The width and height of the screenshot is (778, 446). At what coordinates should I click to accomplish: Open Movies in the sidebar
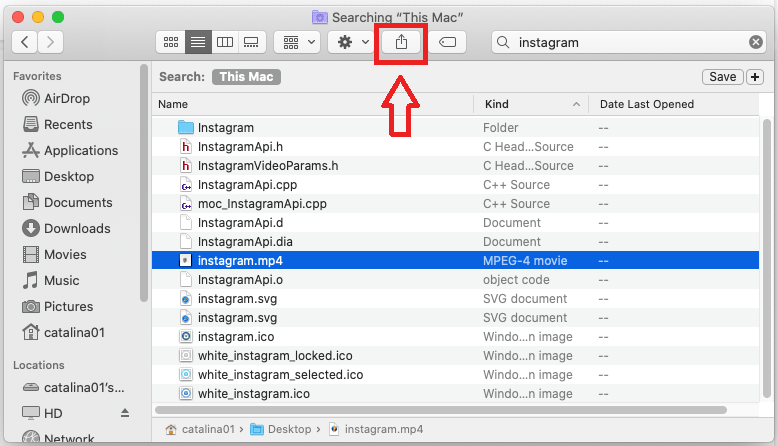(55, 255)
